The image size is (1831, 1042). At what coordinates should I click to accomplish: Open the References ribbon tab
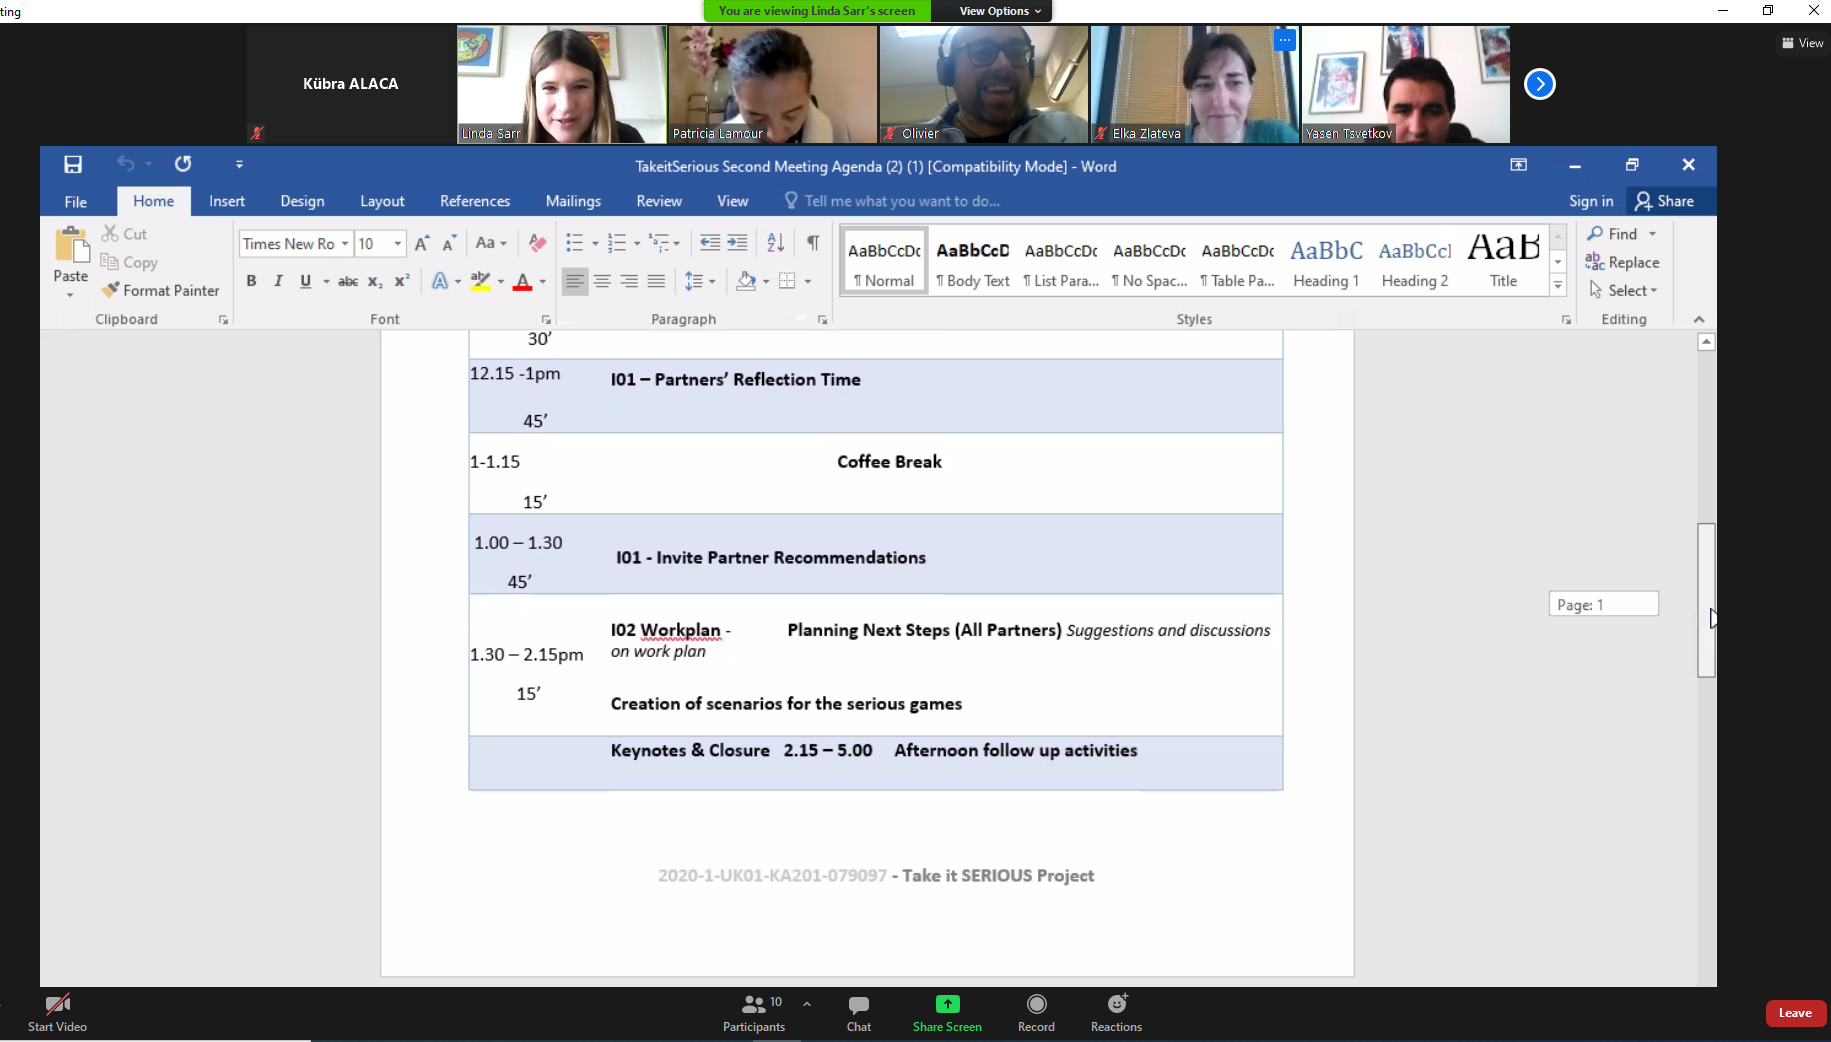[x=474, y=201]
